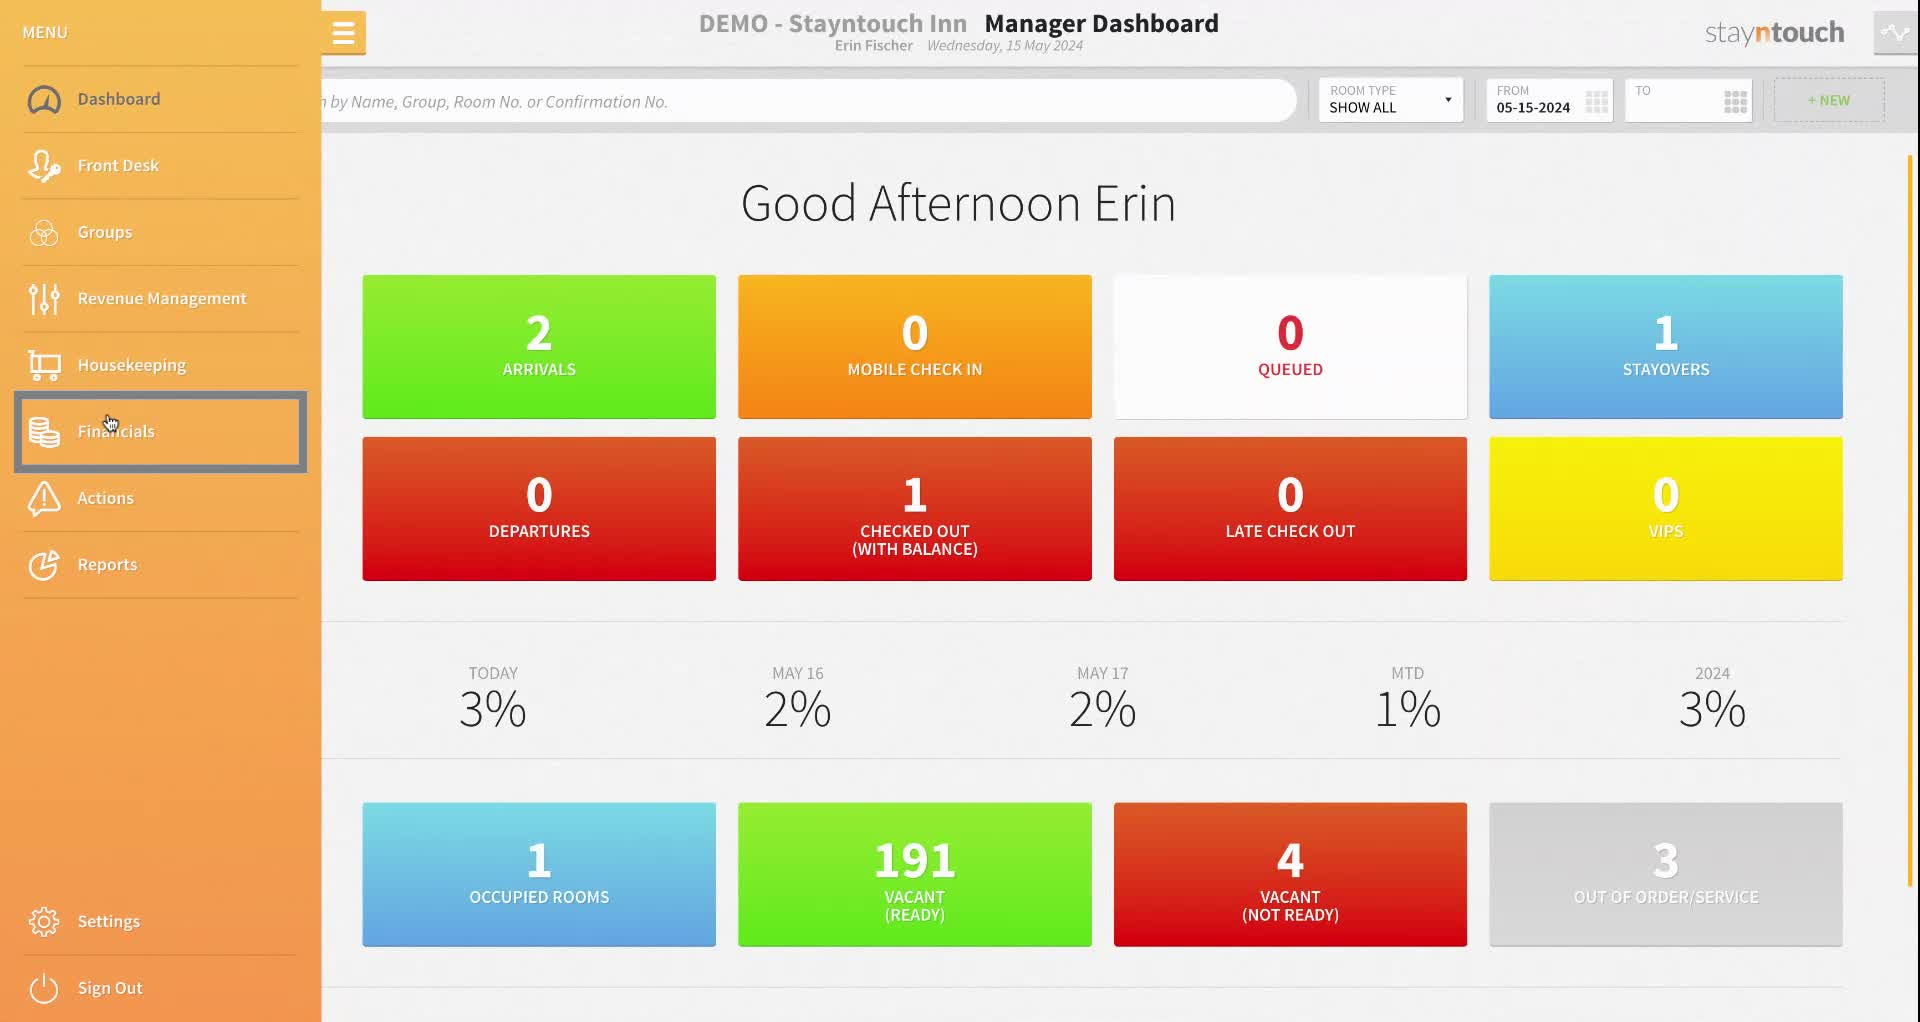This screenshot has width=1920, height=1022.
Task: Open the Settings menu item
Action: click(x=161, y=921)
